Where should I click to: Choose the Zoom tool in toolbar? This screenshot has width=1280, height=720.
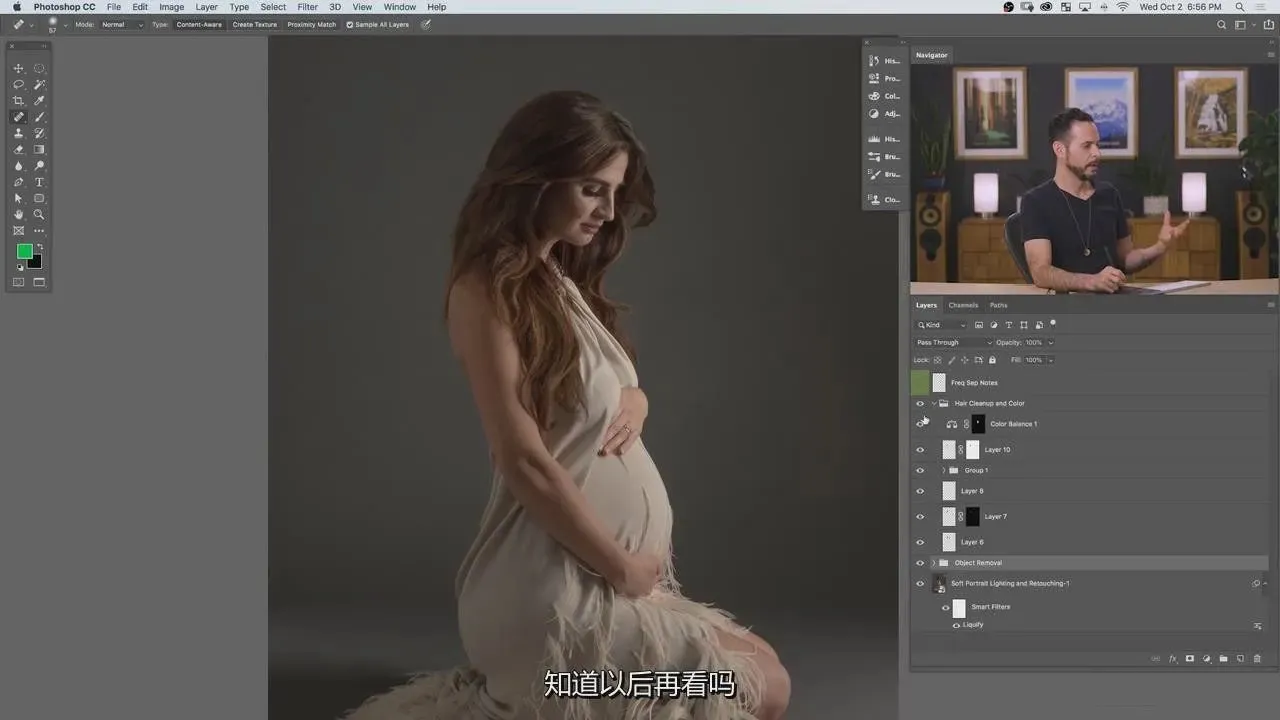(39, 214)
